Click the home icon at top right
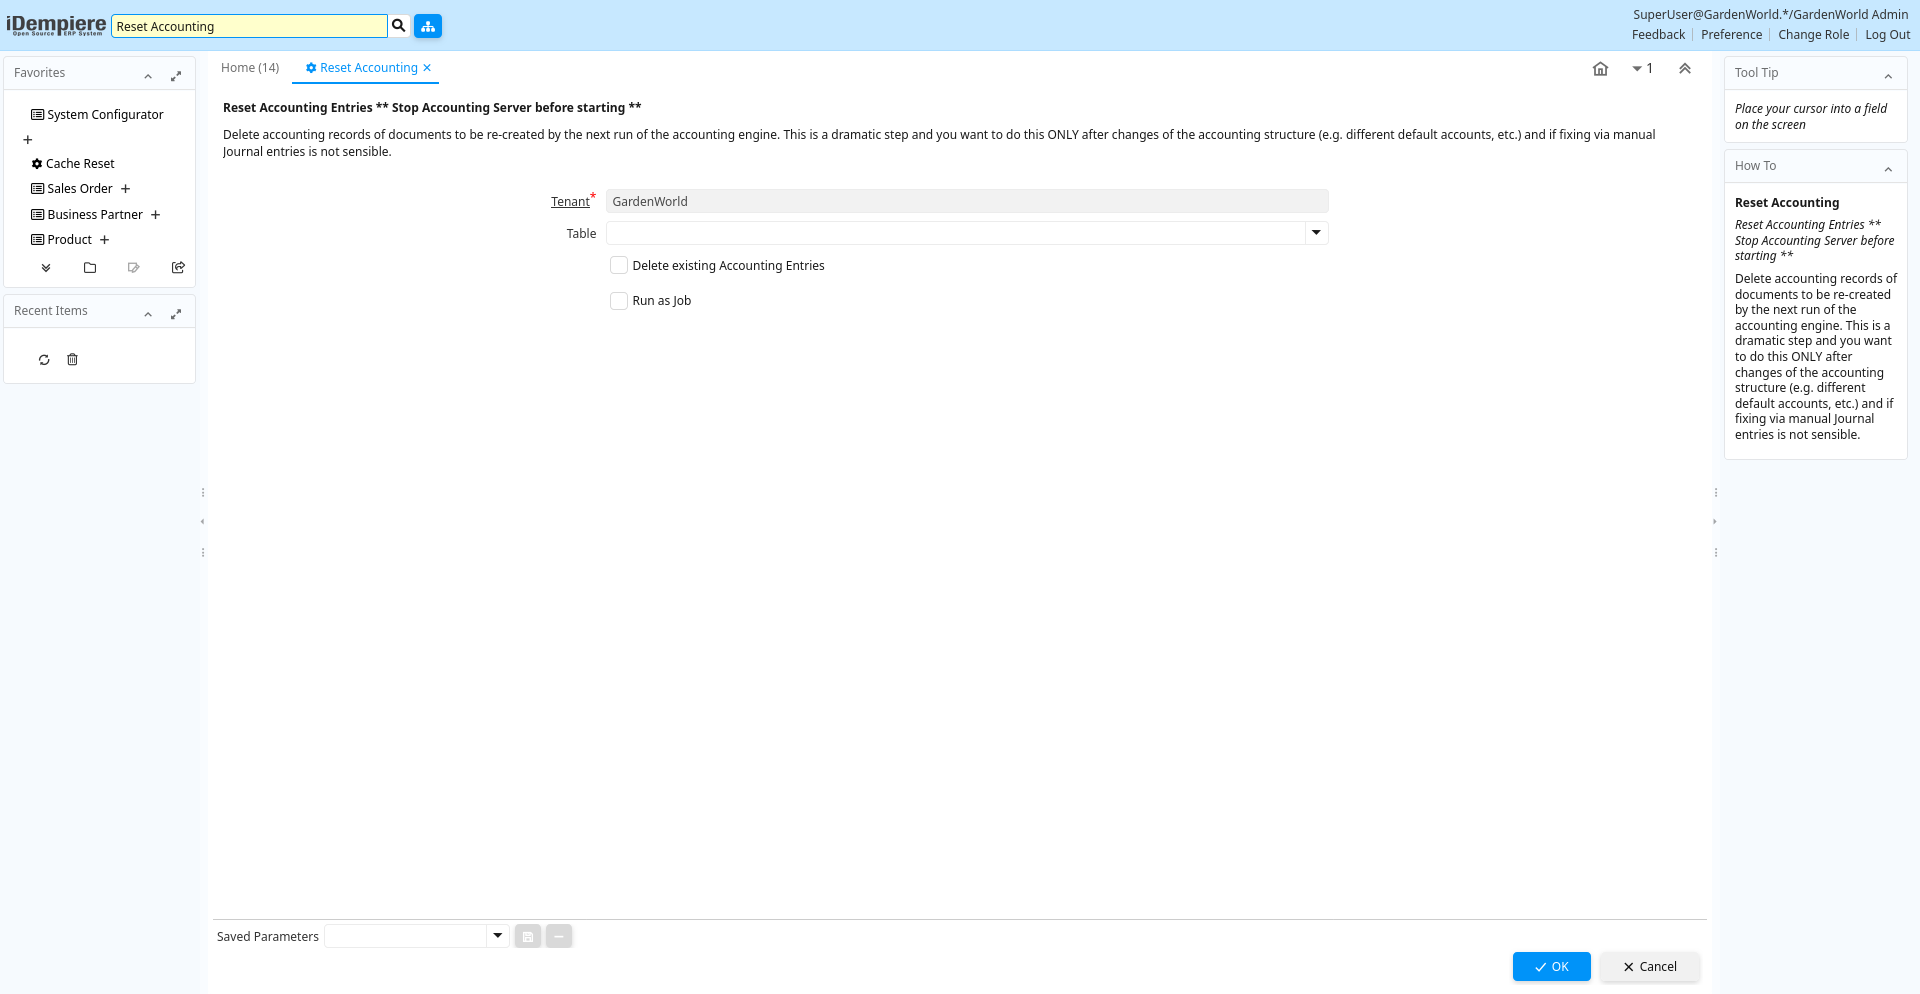 (1600, 69)
